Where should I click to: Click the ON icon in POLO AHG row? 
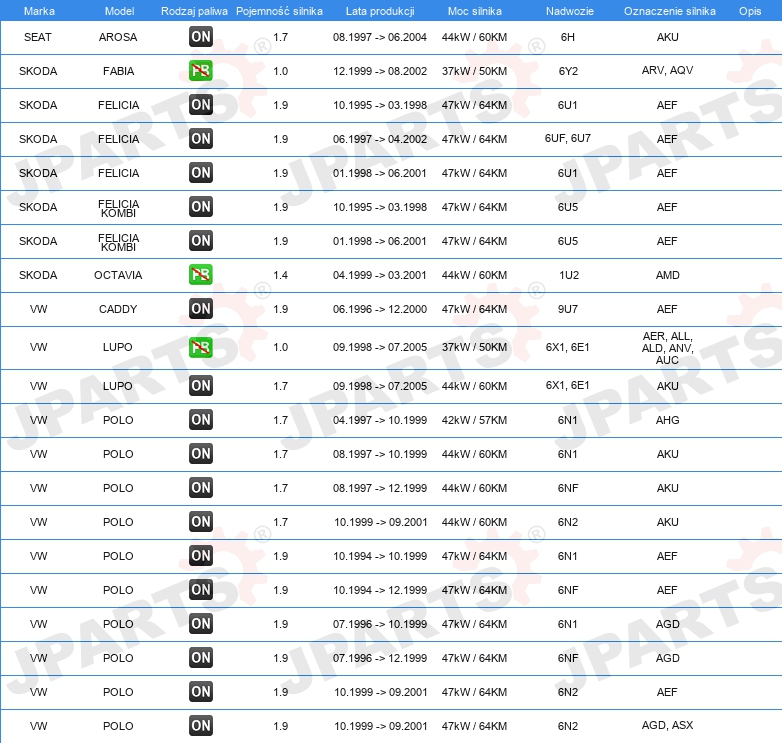point(201,420)
